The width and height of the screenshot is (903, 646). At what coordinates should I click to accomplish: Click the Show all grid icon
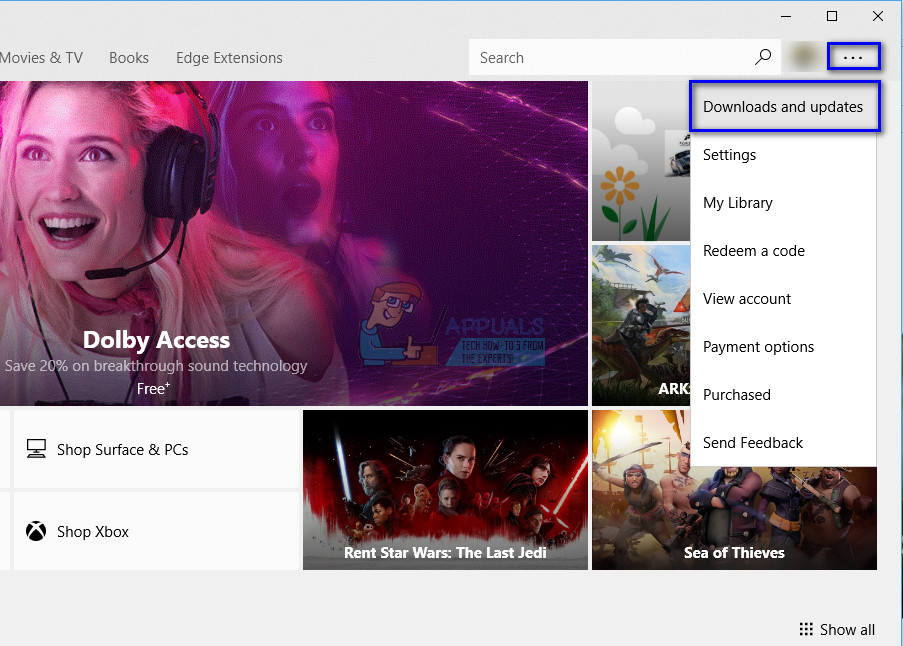click(x=806, y=629)
